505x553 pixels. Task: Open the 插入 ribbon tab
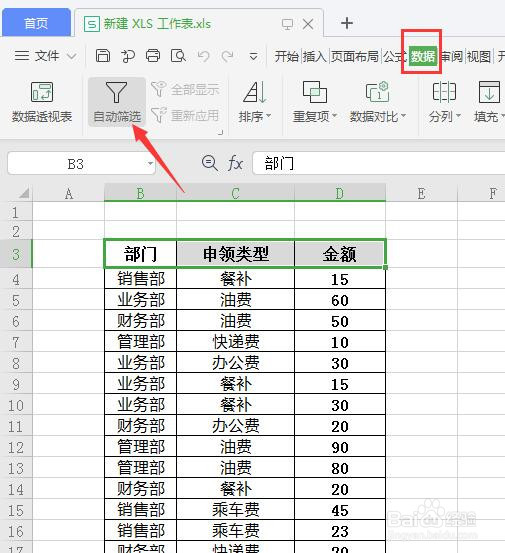pyautogui.click(x=315, y=56)
